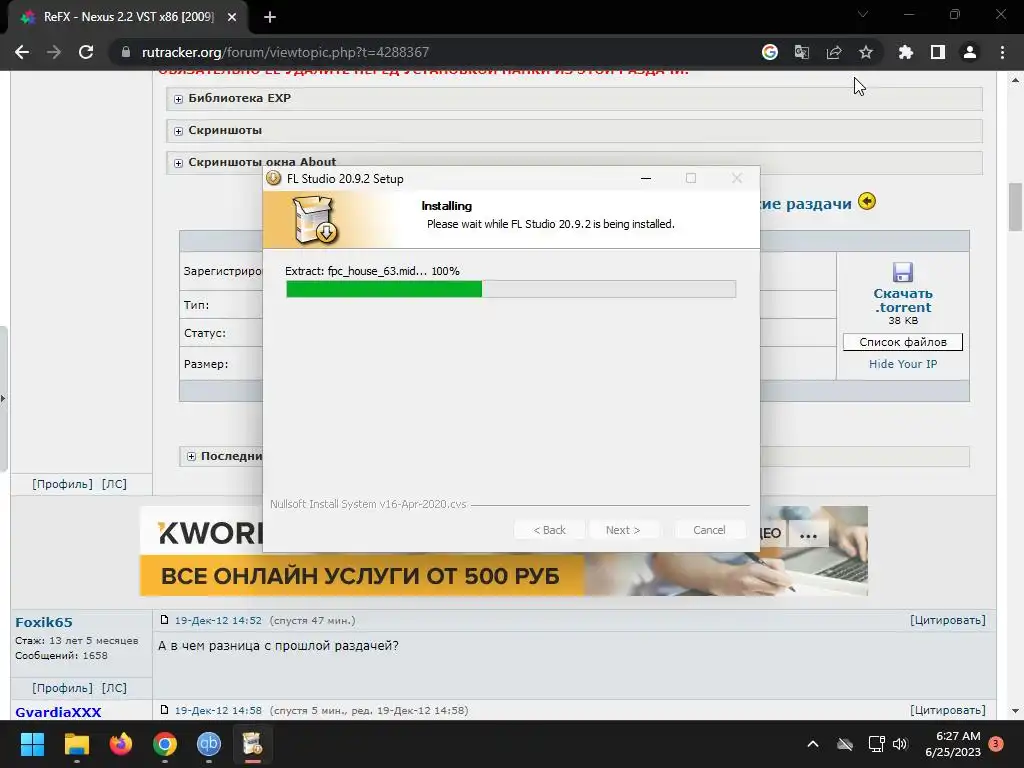Image resolution: width=1024 pixels, height=768 pixels.
Task: Click the ...ие раздачи link by the arrow
Action: [806, 204]
